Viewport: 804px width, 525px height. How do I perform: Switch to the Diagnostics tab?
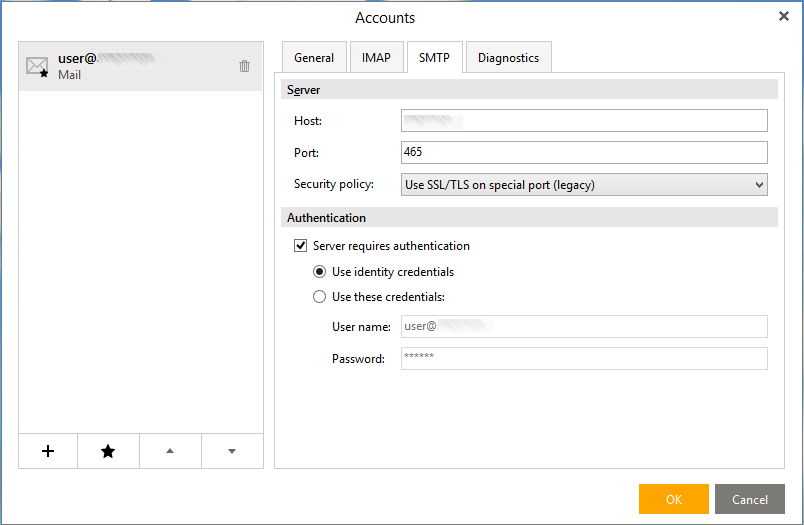tap(508, 58)
